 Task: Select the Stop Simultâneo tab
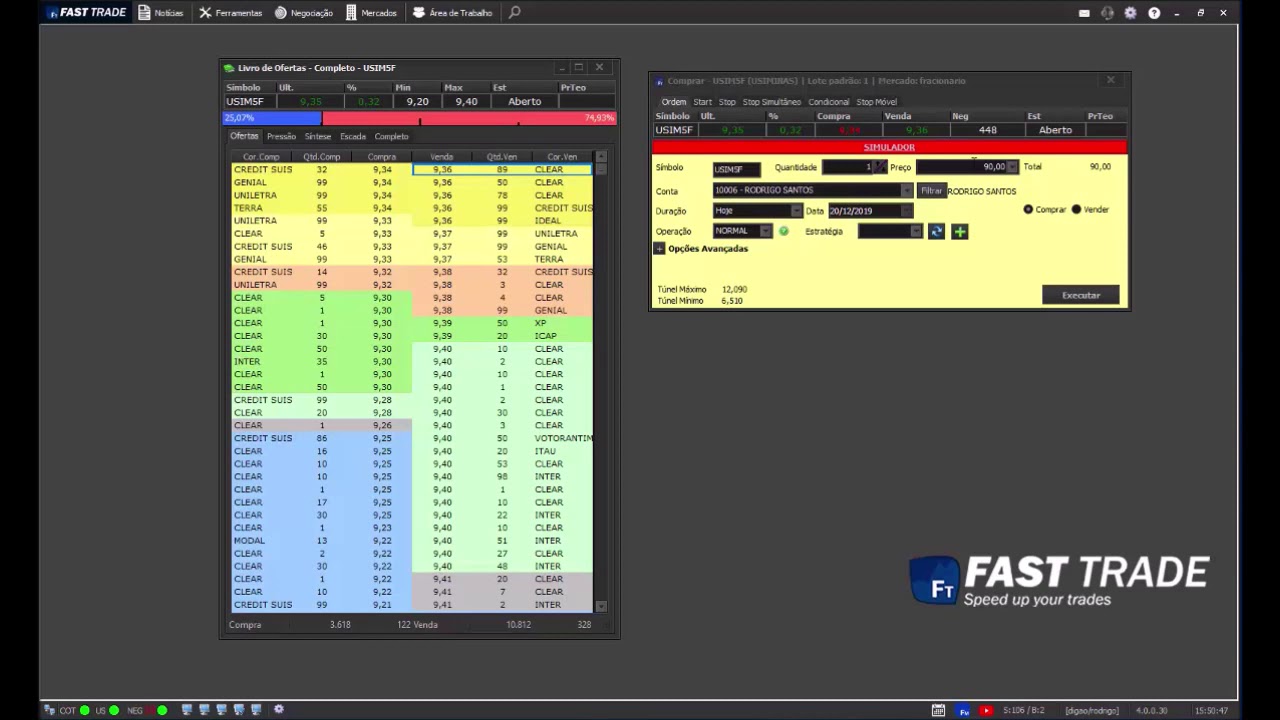coord(772,102)
